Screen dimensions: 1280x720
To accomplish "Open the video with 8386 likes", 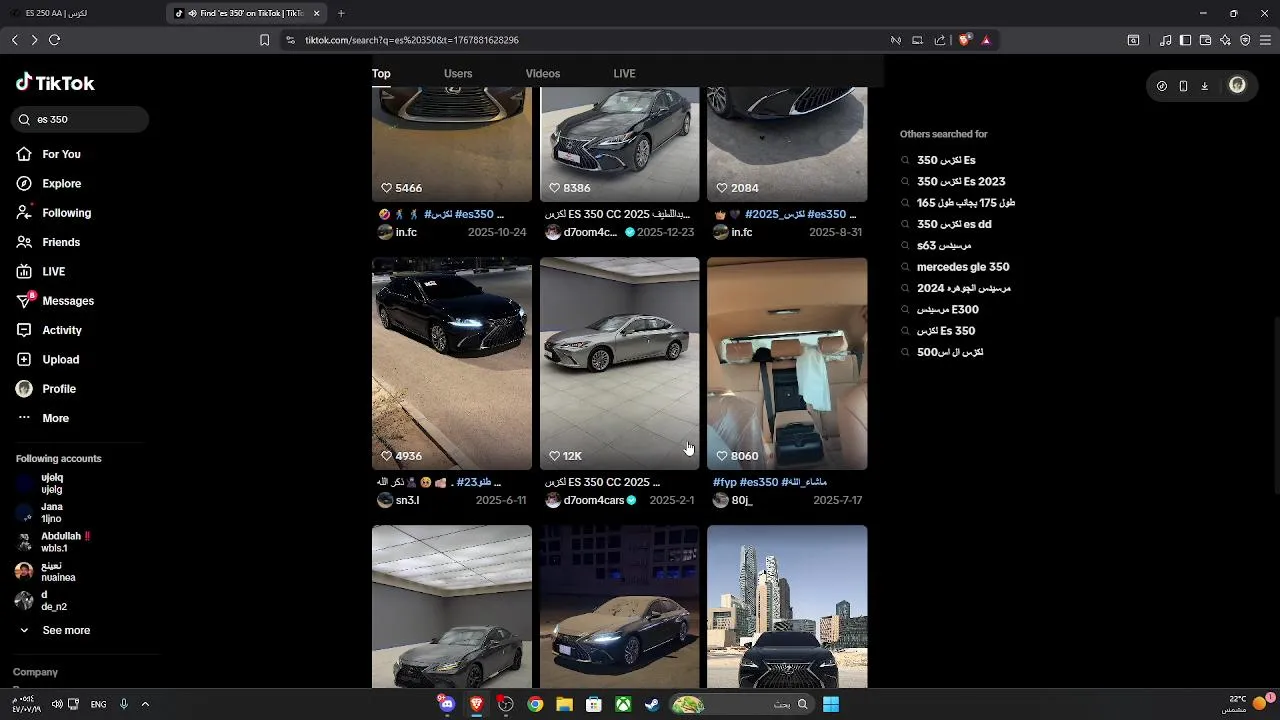I will click(620, 144).
